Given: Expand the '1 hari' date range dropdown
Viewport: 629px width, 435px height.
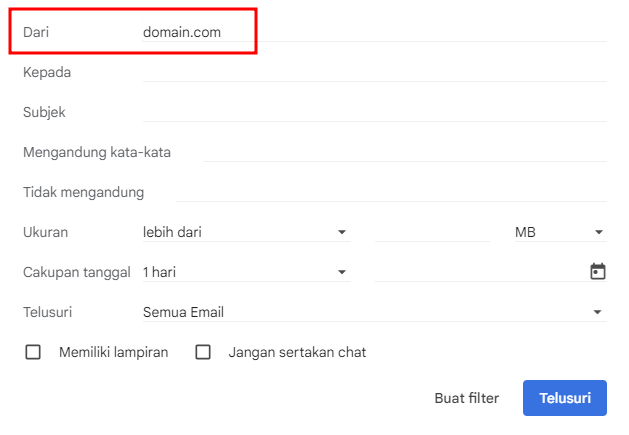Looking at the screenshot, I should point(245,272).
